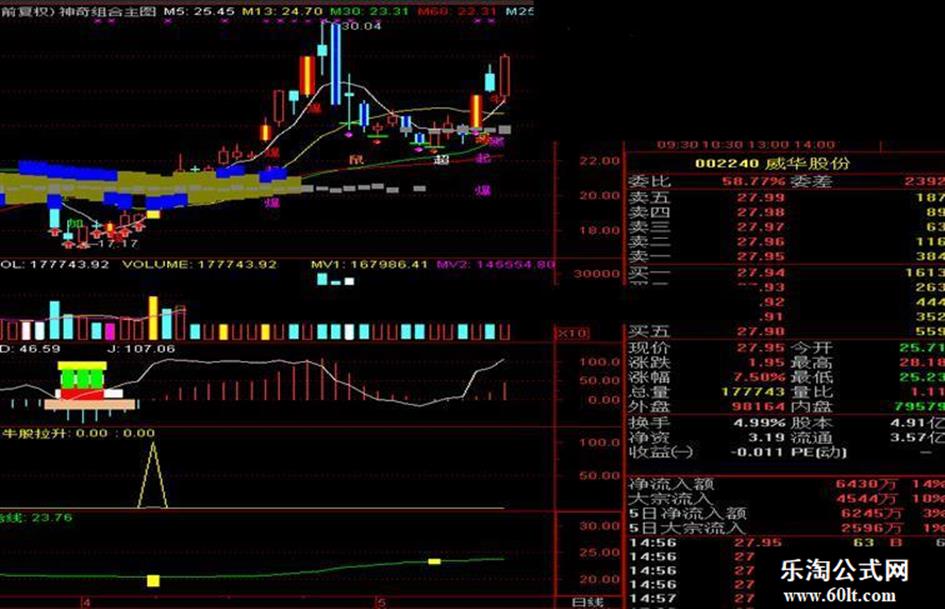The image size is (945, 609).
Task: Click the month 5 date axis marker
Action: (x=380, y=602)
